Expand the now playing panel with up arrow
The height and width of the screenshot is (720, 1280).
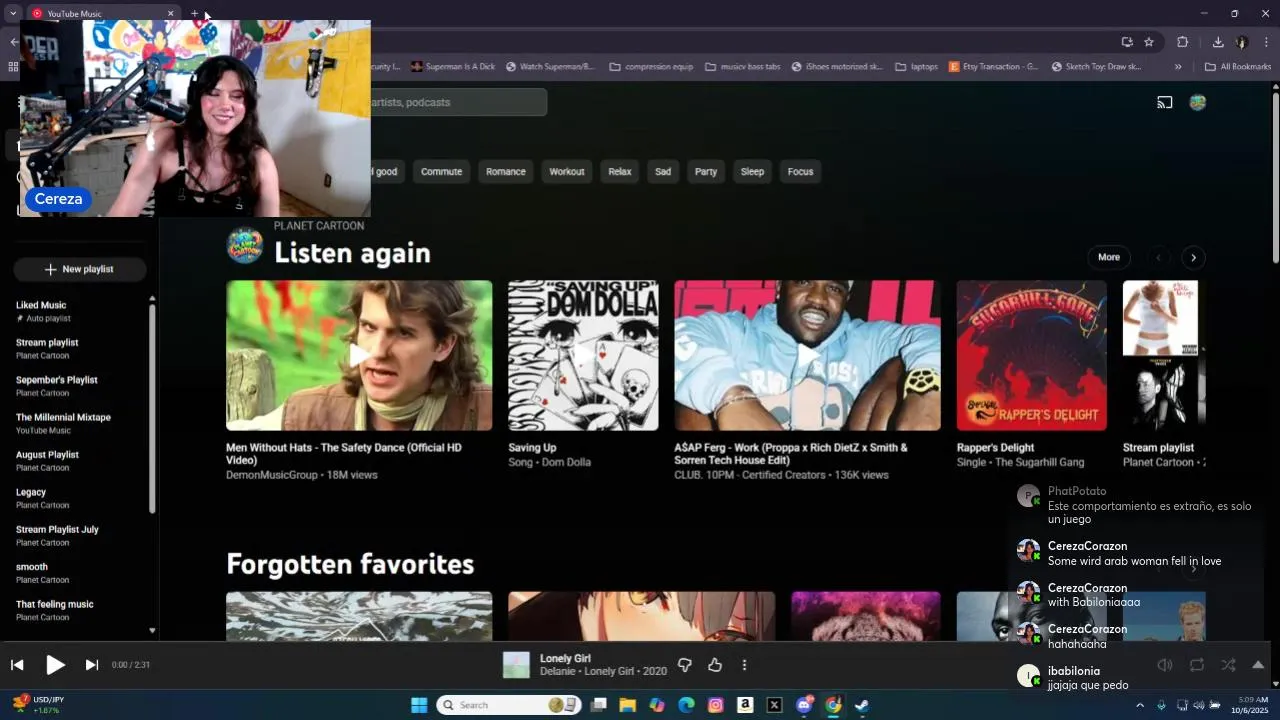pyautogui.click(x=1258, y=665)
